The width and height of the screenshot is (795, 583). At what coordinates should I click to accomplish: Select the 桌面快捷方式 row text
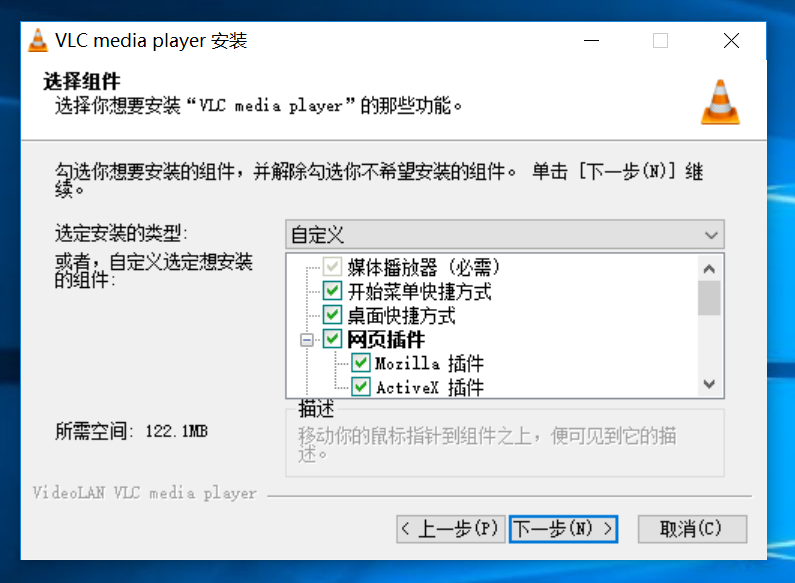(x=402, y=315)
